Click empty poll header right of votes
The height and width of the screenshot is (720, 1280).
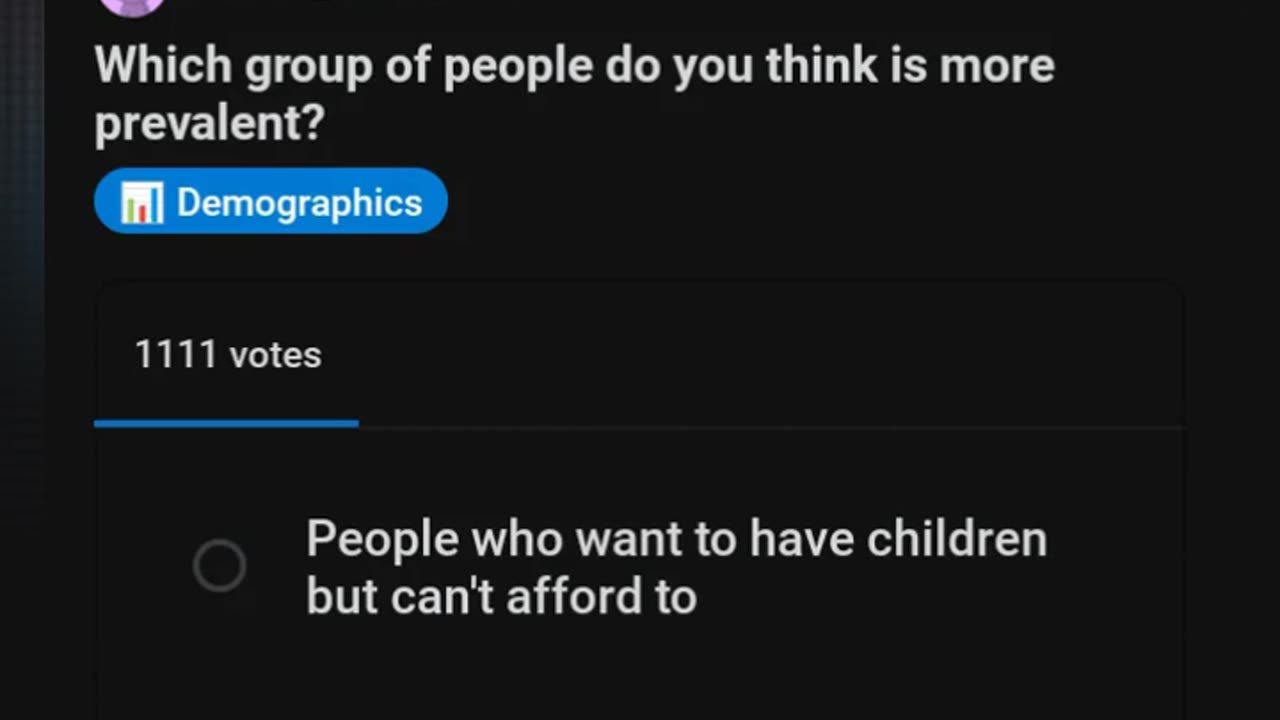(750, 355)
